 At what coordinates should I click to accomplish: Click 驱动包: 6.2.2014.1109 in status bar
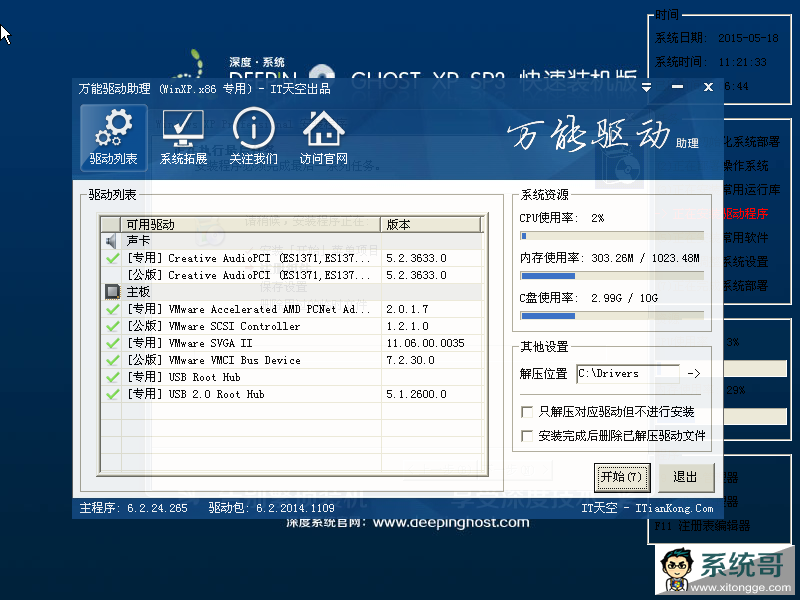pos(271,508)
